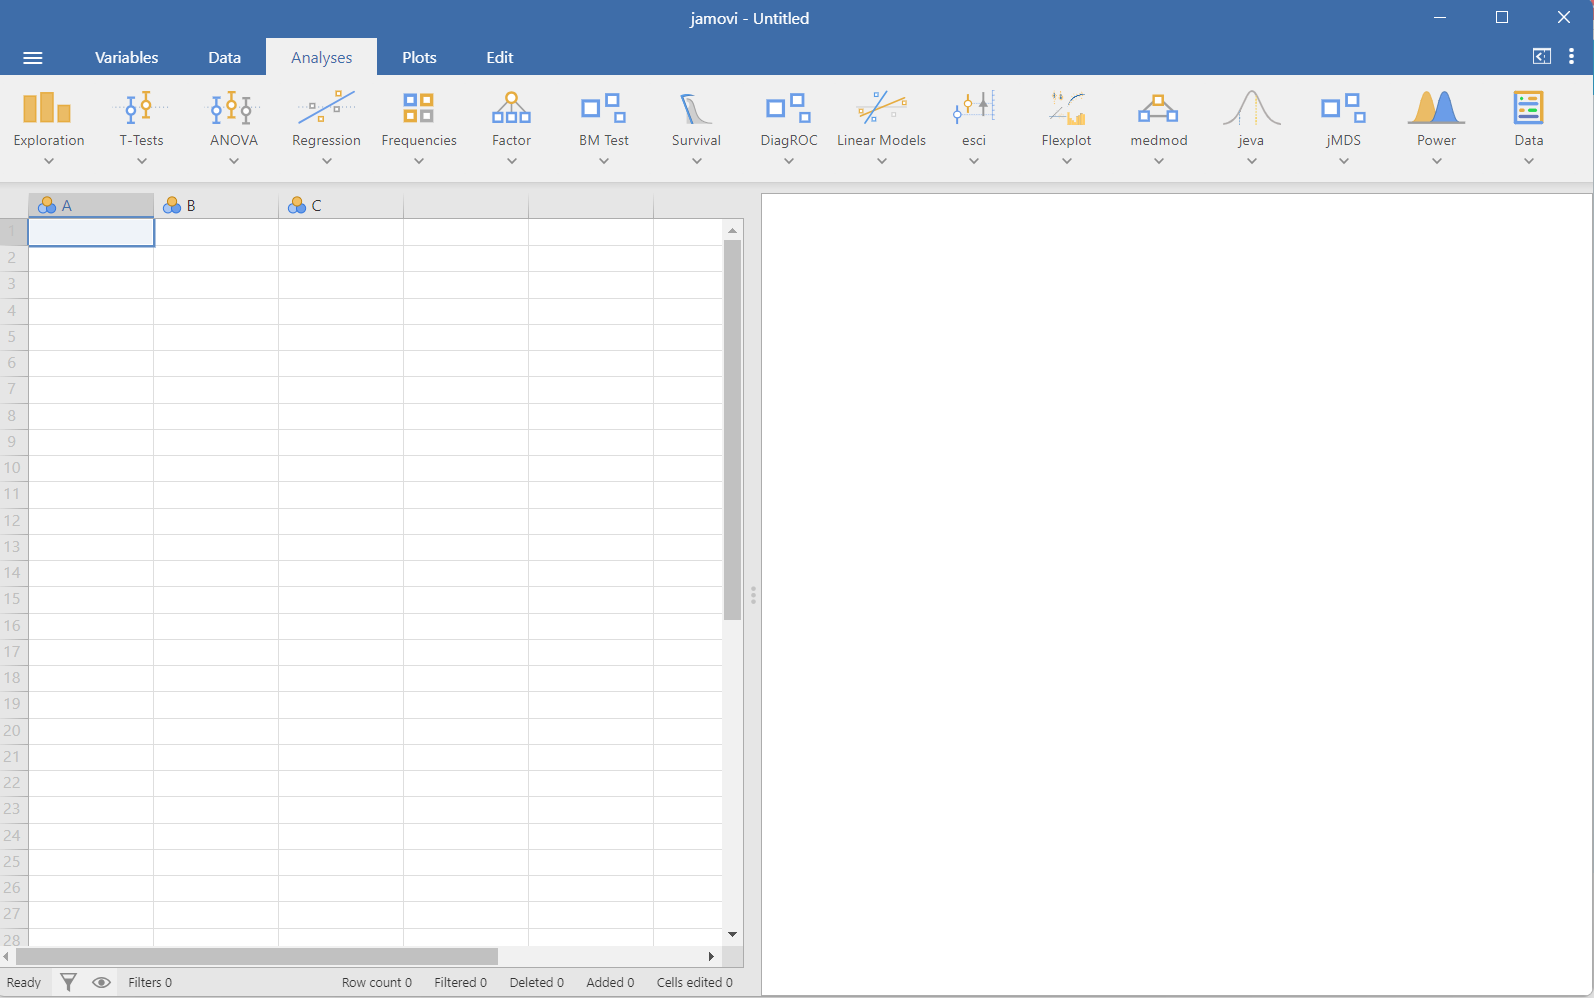Click the scroll down arrow of spreadsheet
The height and width of the screenshot is (998, 1594).
[x=732, y=934]
